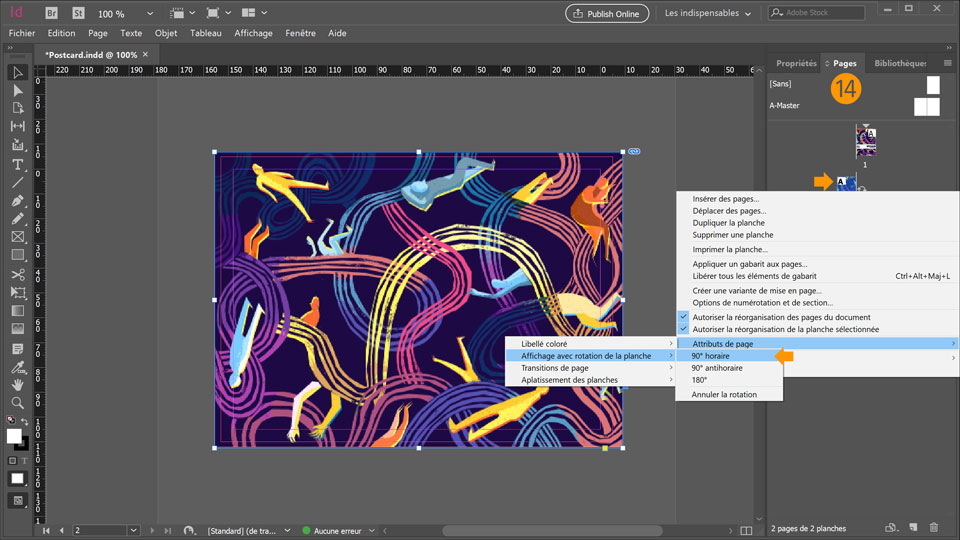Select the Type (T) tool
Screen dimensions: 960x540
click(18, 164)
